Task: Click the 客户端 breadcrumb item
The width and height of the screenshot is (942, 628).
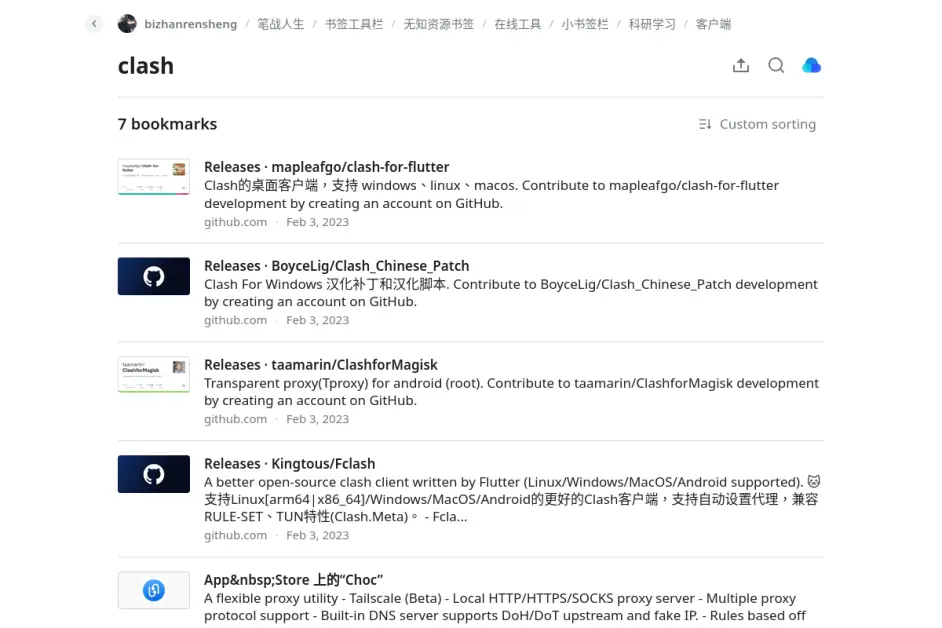Action: click(713, 24)
